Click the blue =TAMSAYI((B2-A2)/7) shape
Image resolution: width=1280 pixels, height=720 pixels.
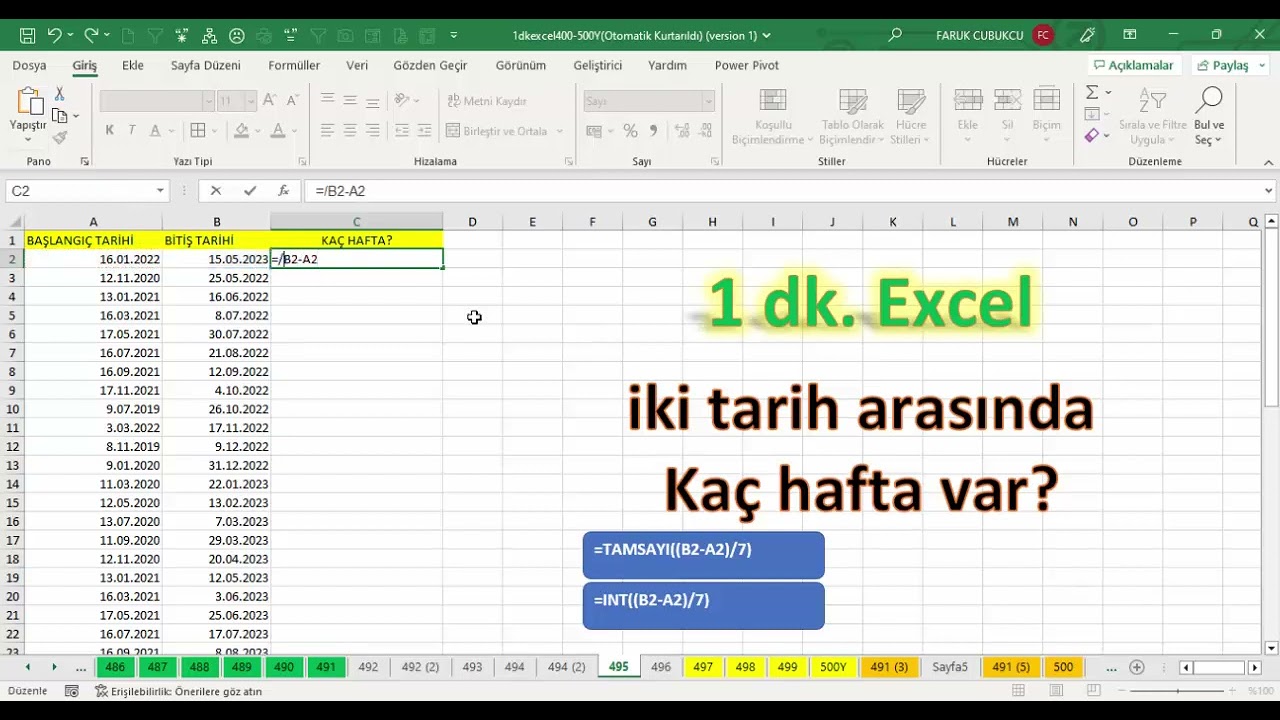click(703, 555)
